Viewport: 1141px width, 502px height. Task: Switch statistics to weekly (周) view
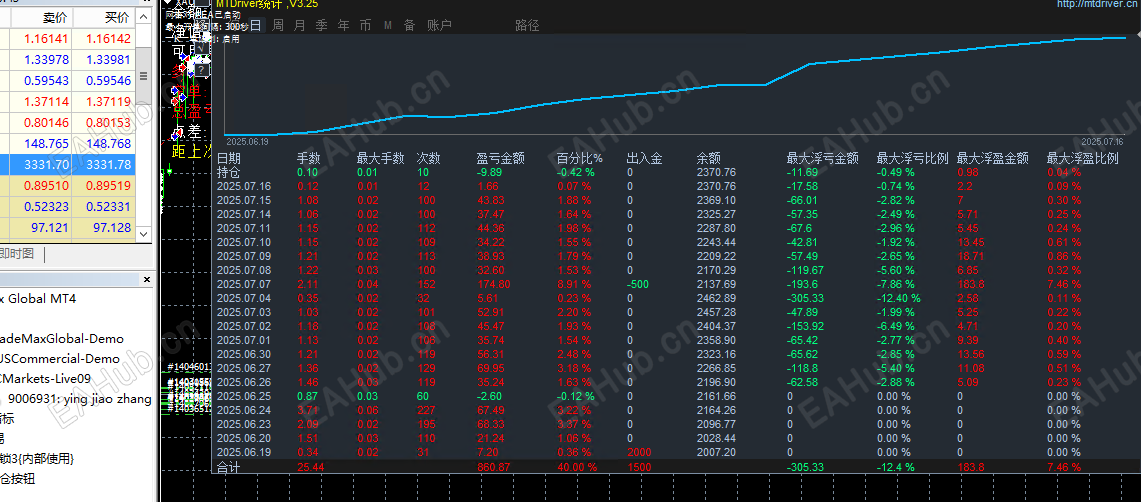click(278, 25)
